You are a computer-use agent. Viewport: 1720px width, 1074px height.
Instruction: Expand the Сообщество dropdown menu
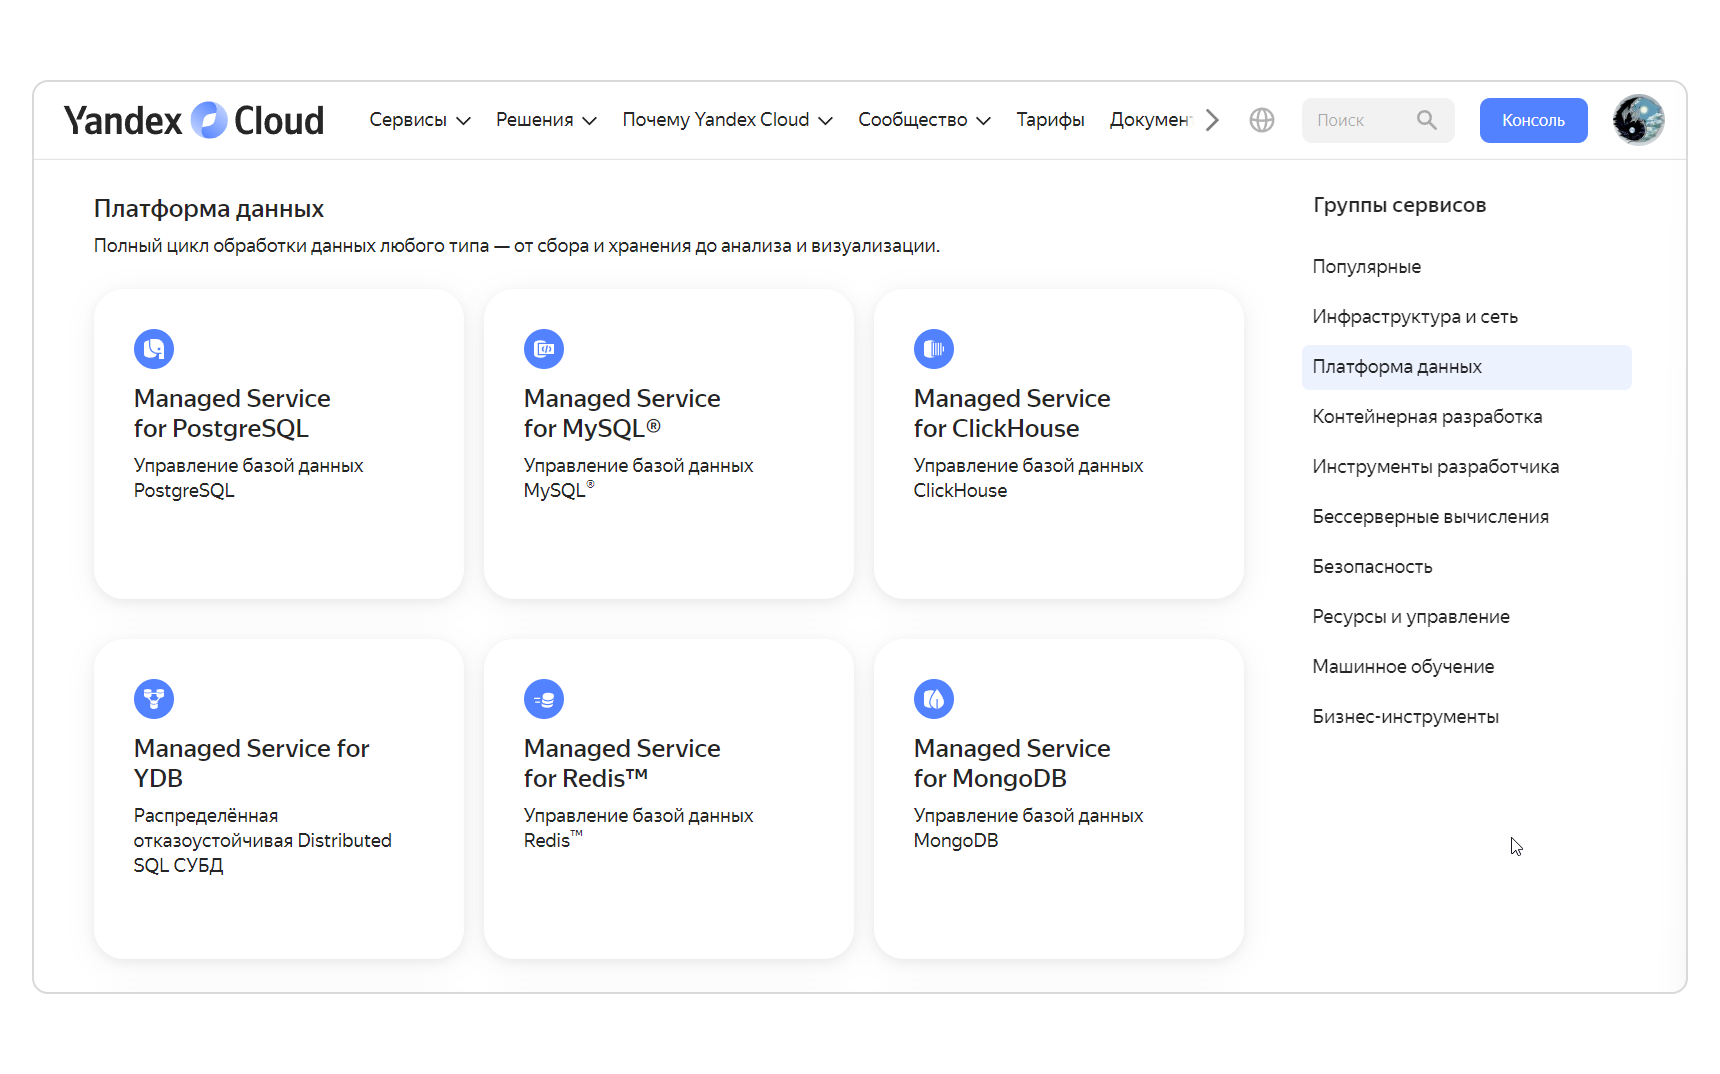click(924, 120)
